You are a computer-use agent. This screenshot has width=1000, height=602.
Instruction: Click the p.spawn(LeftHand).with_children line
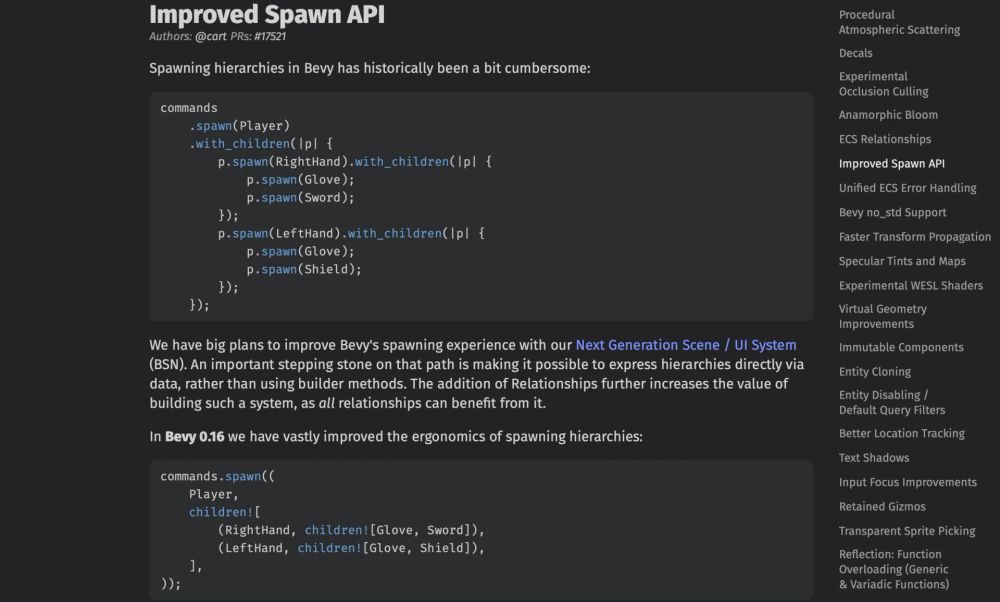[351, 233]
